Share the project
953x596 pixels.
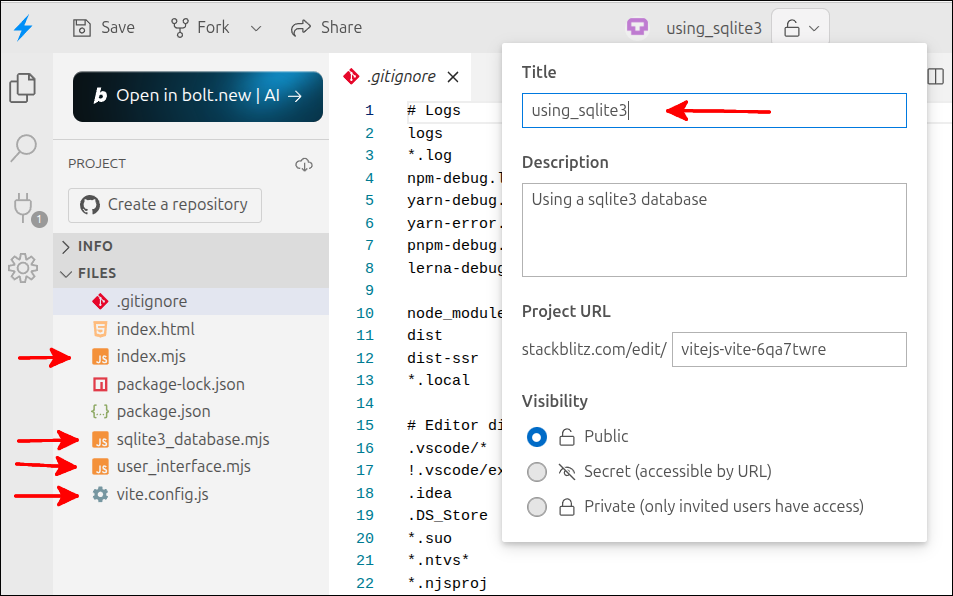325,27
